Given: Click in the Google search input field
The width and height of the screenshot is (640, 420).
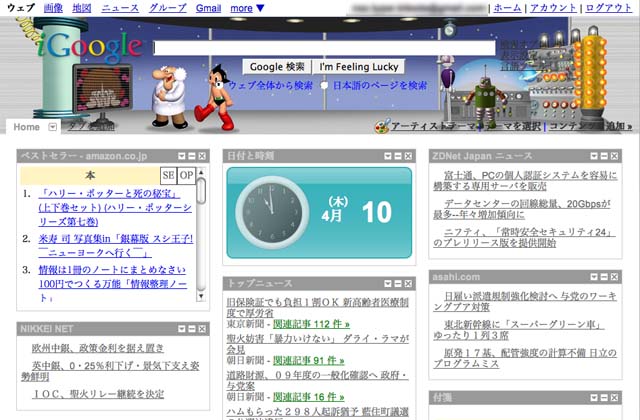Looking at the screenshot, I should point(324,48).
